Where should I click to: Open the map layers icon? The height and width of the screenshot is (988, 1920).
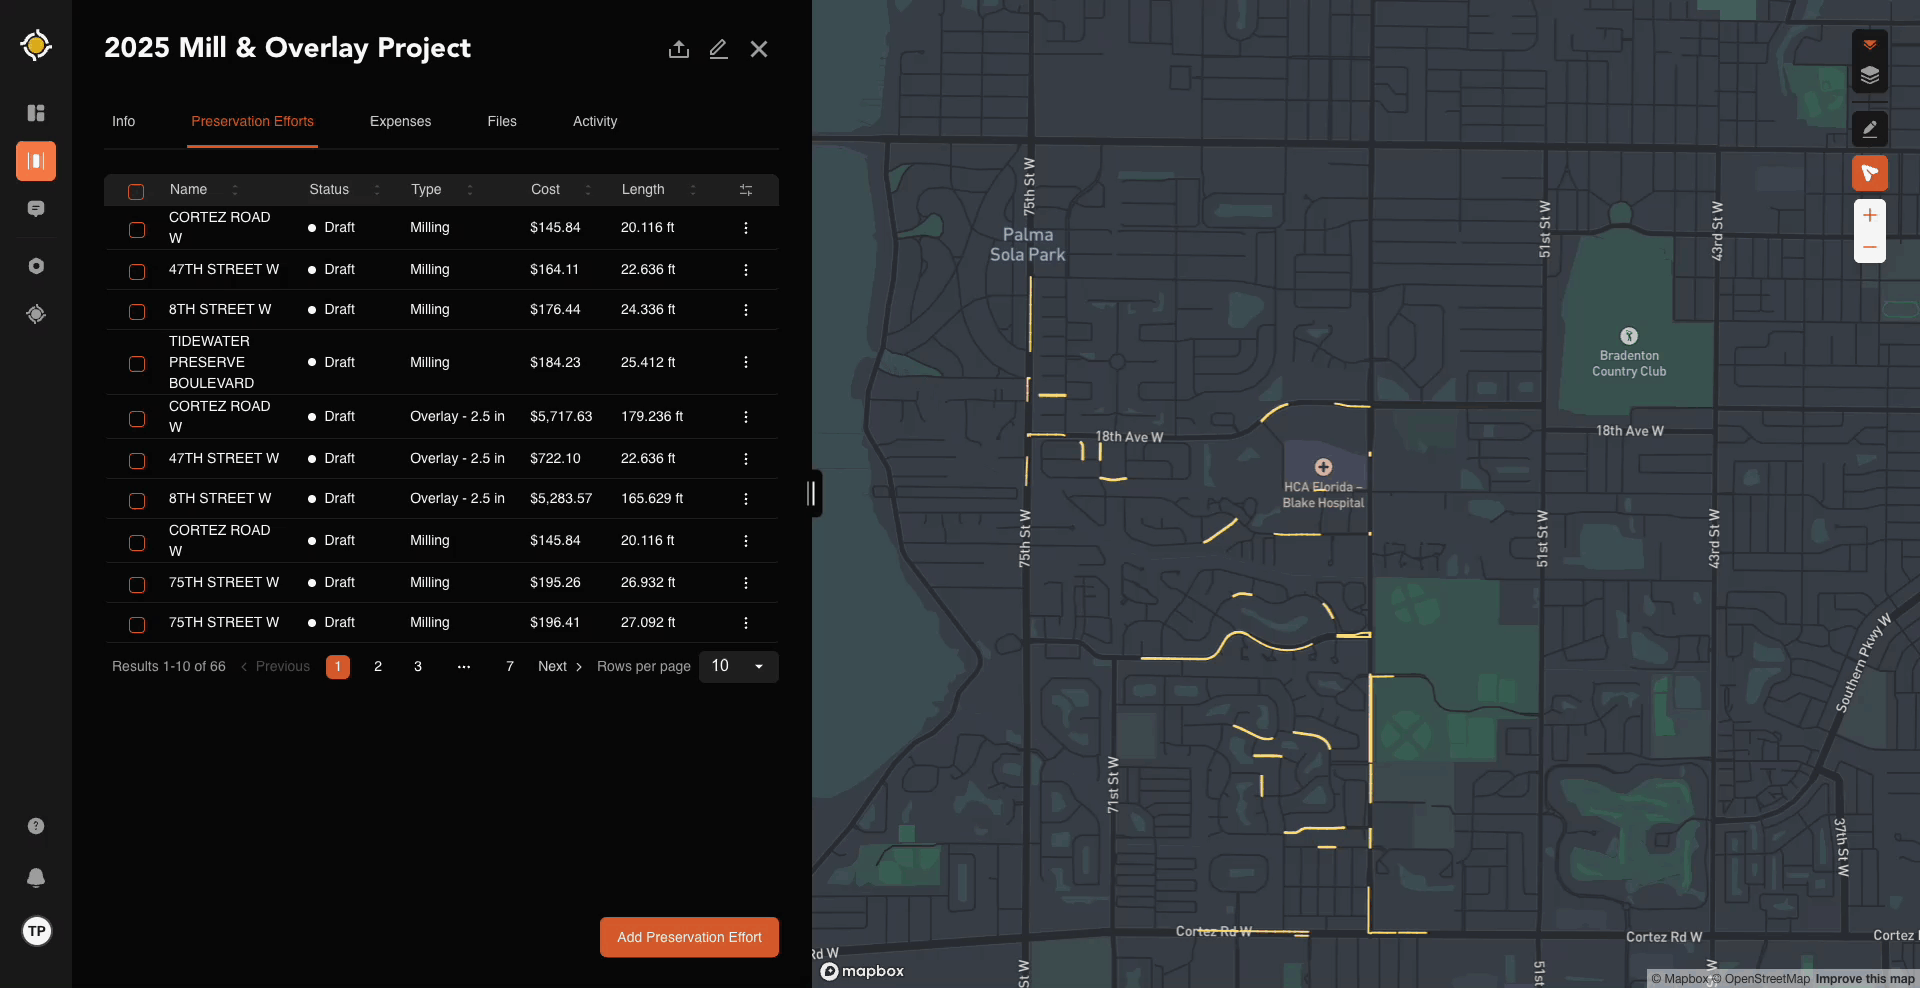[1869, 76]
